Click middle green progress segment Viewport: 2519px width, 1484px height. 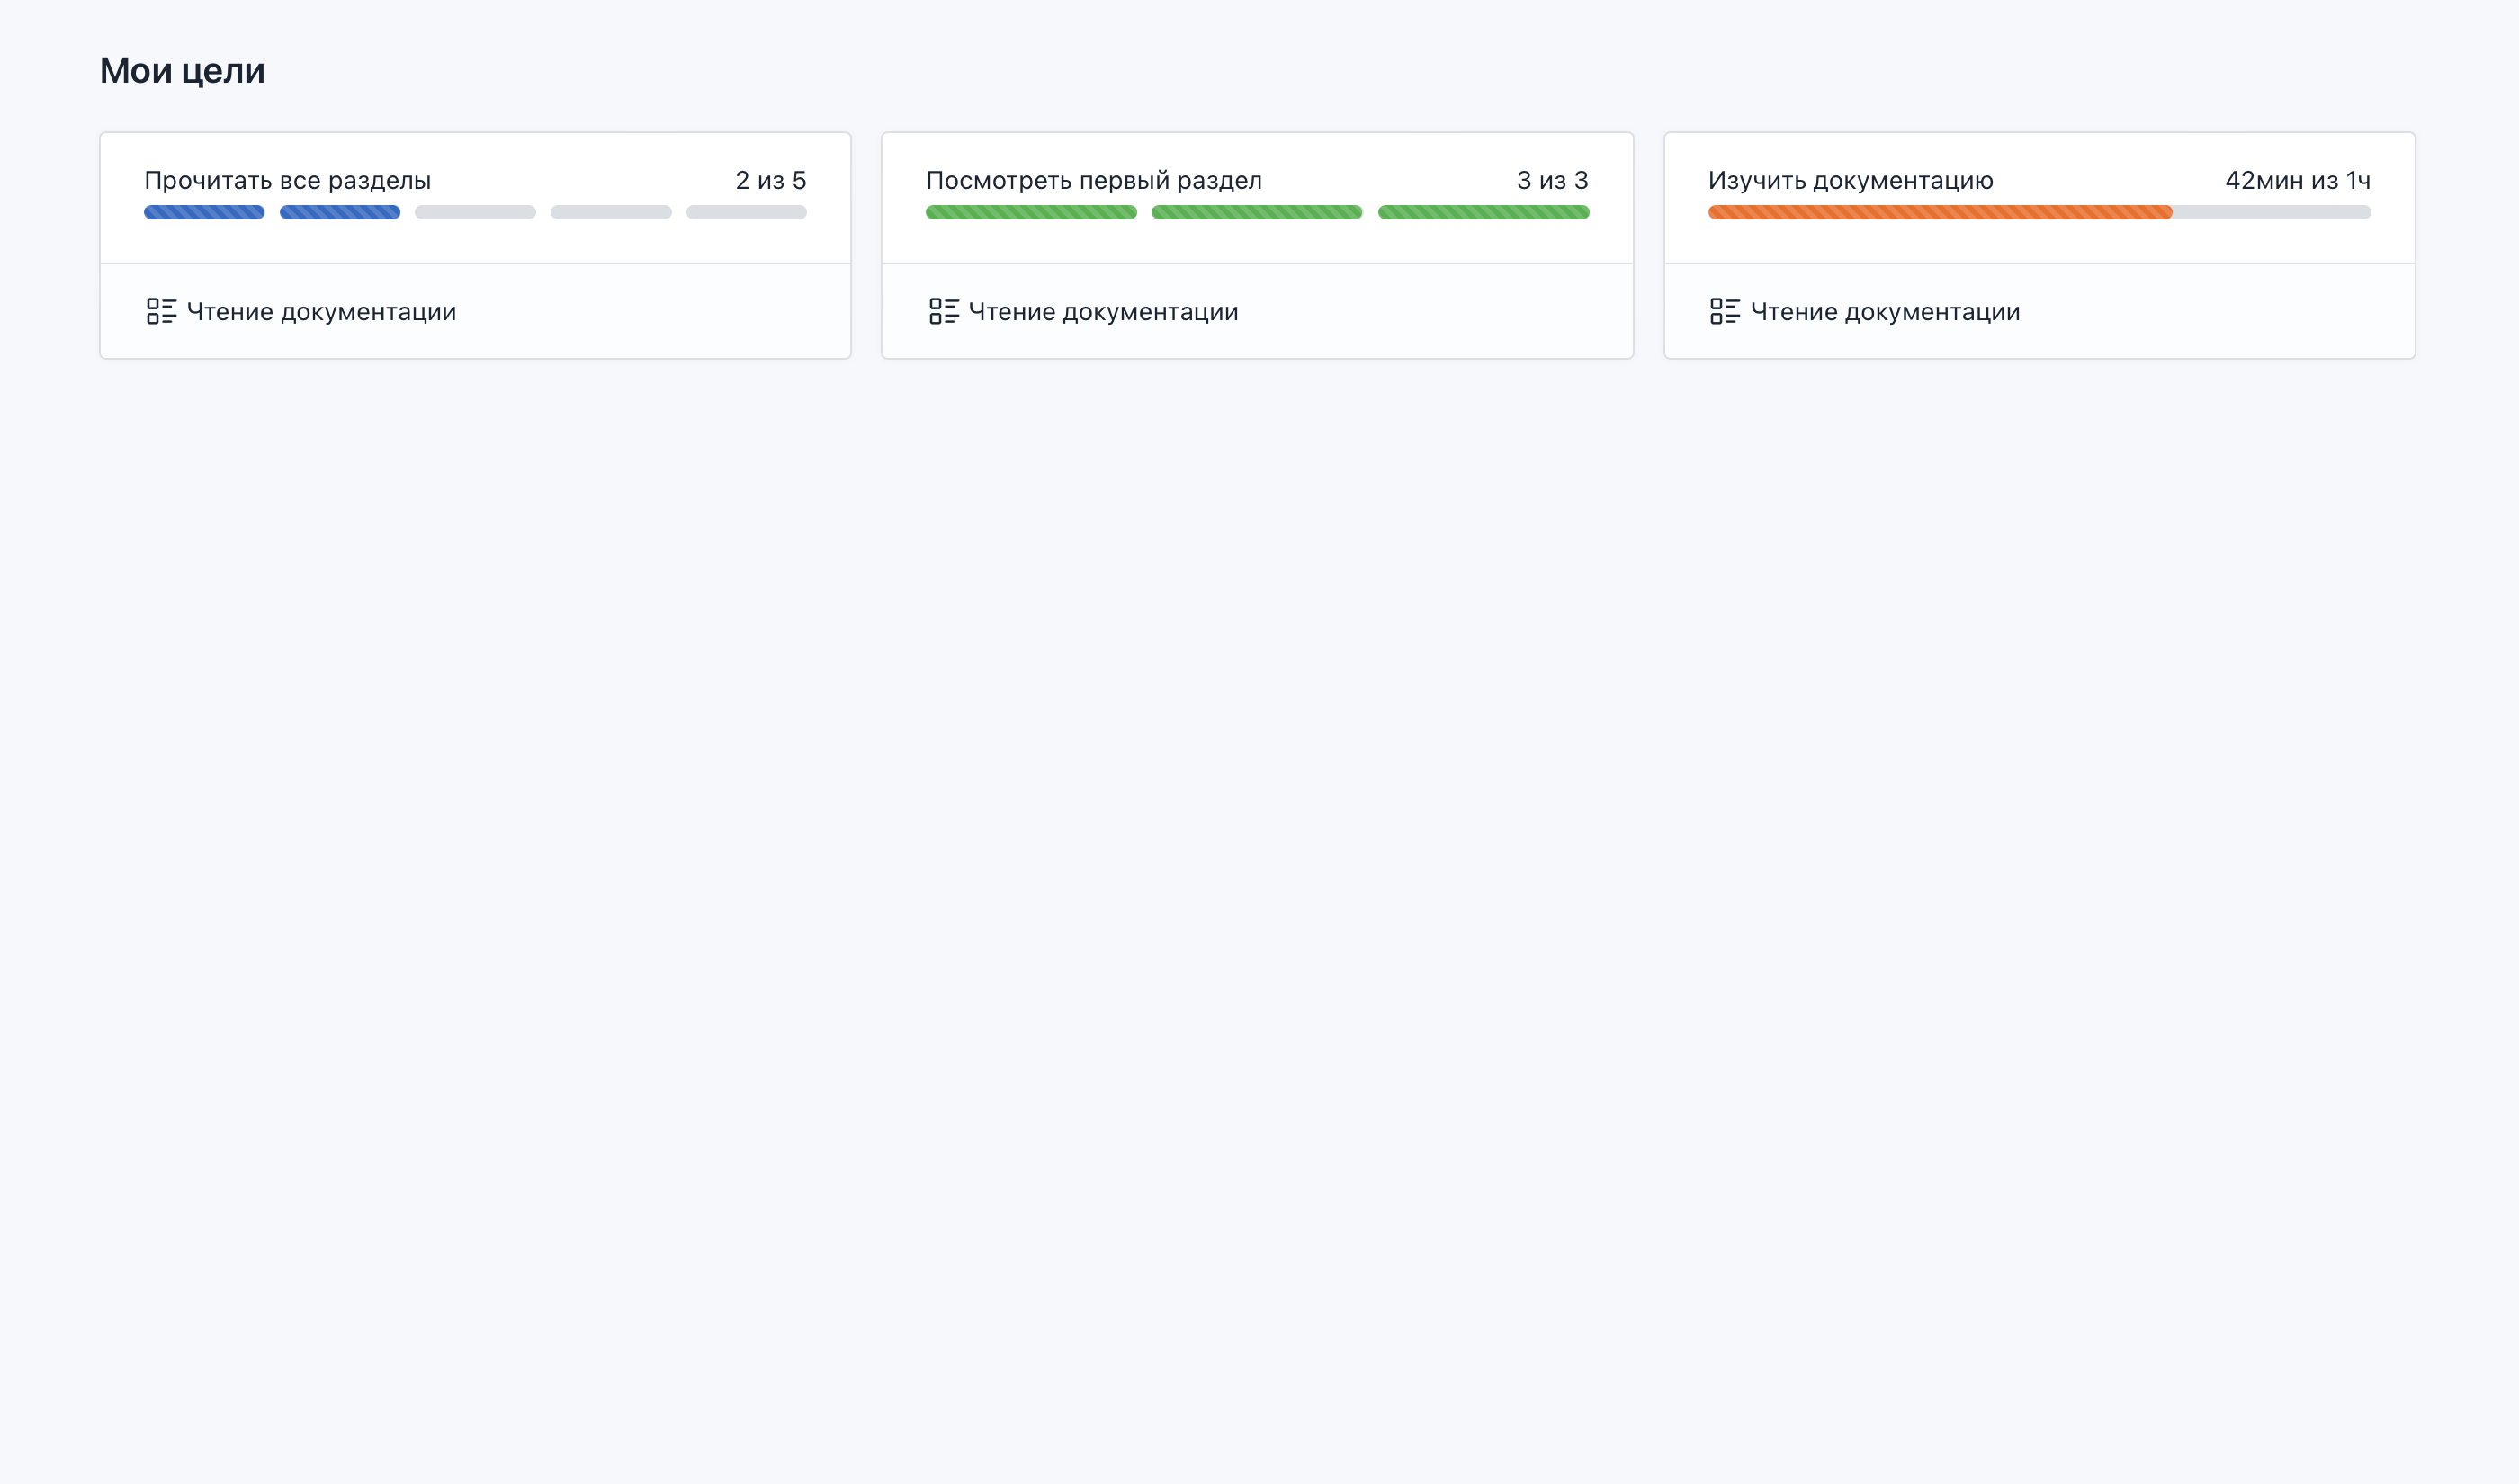(x=1257, y=212)
